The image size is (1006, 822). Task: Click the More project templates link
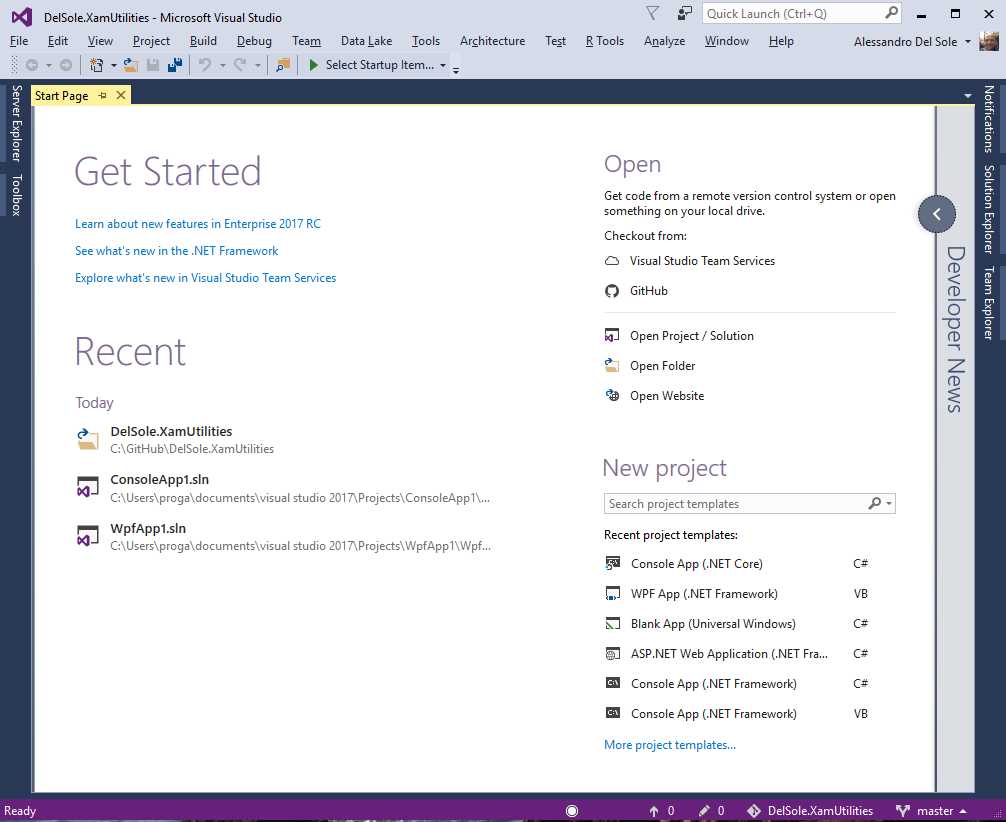point(670,745)
